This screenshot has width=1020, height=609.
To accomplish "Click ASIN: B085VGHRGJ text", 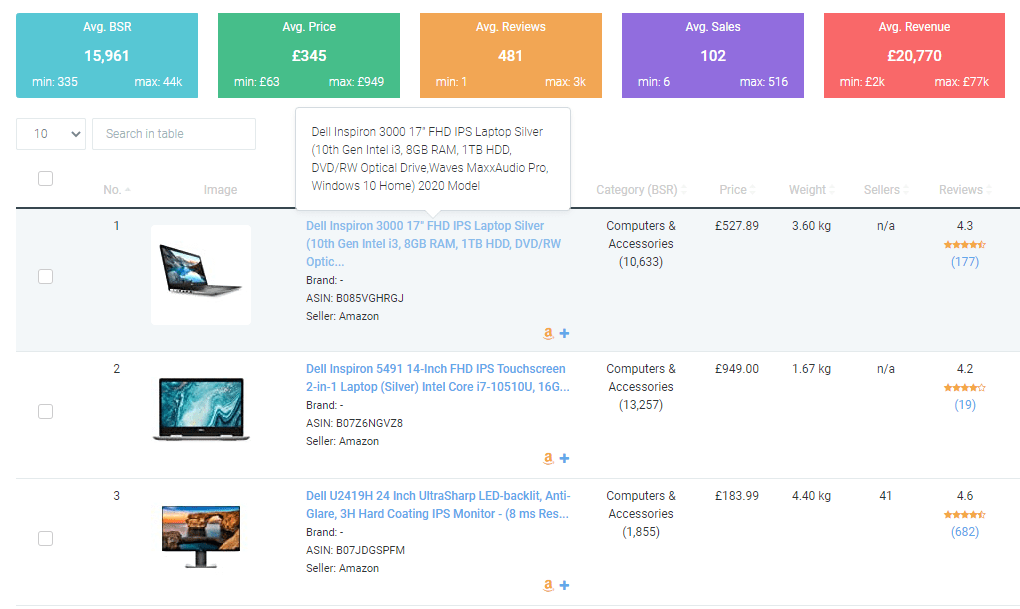I will tap(355, 298).
